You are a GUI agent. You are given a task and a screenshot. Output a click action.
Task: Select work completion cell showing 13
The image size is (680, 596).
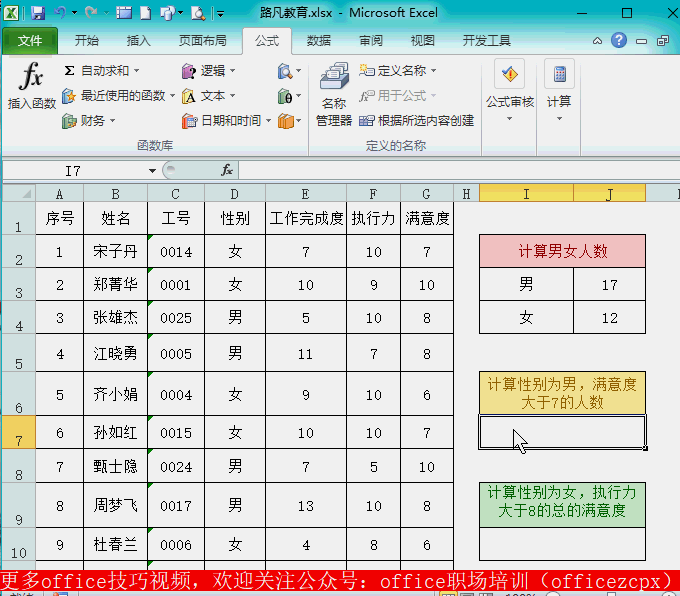pyautogui.click(x=306, y=505)
